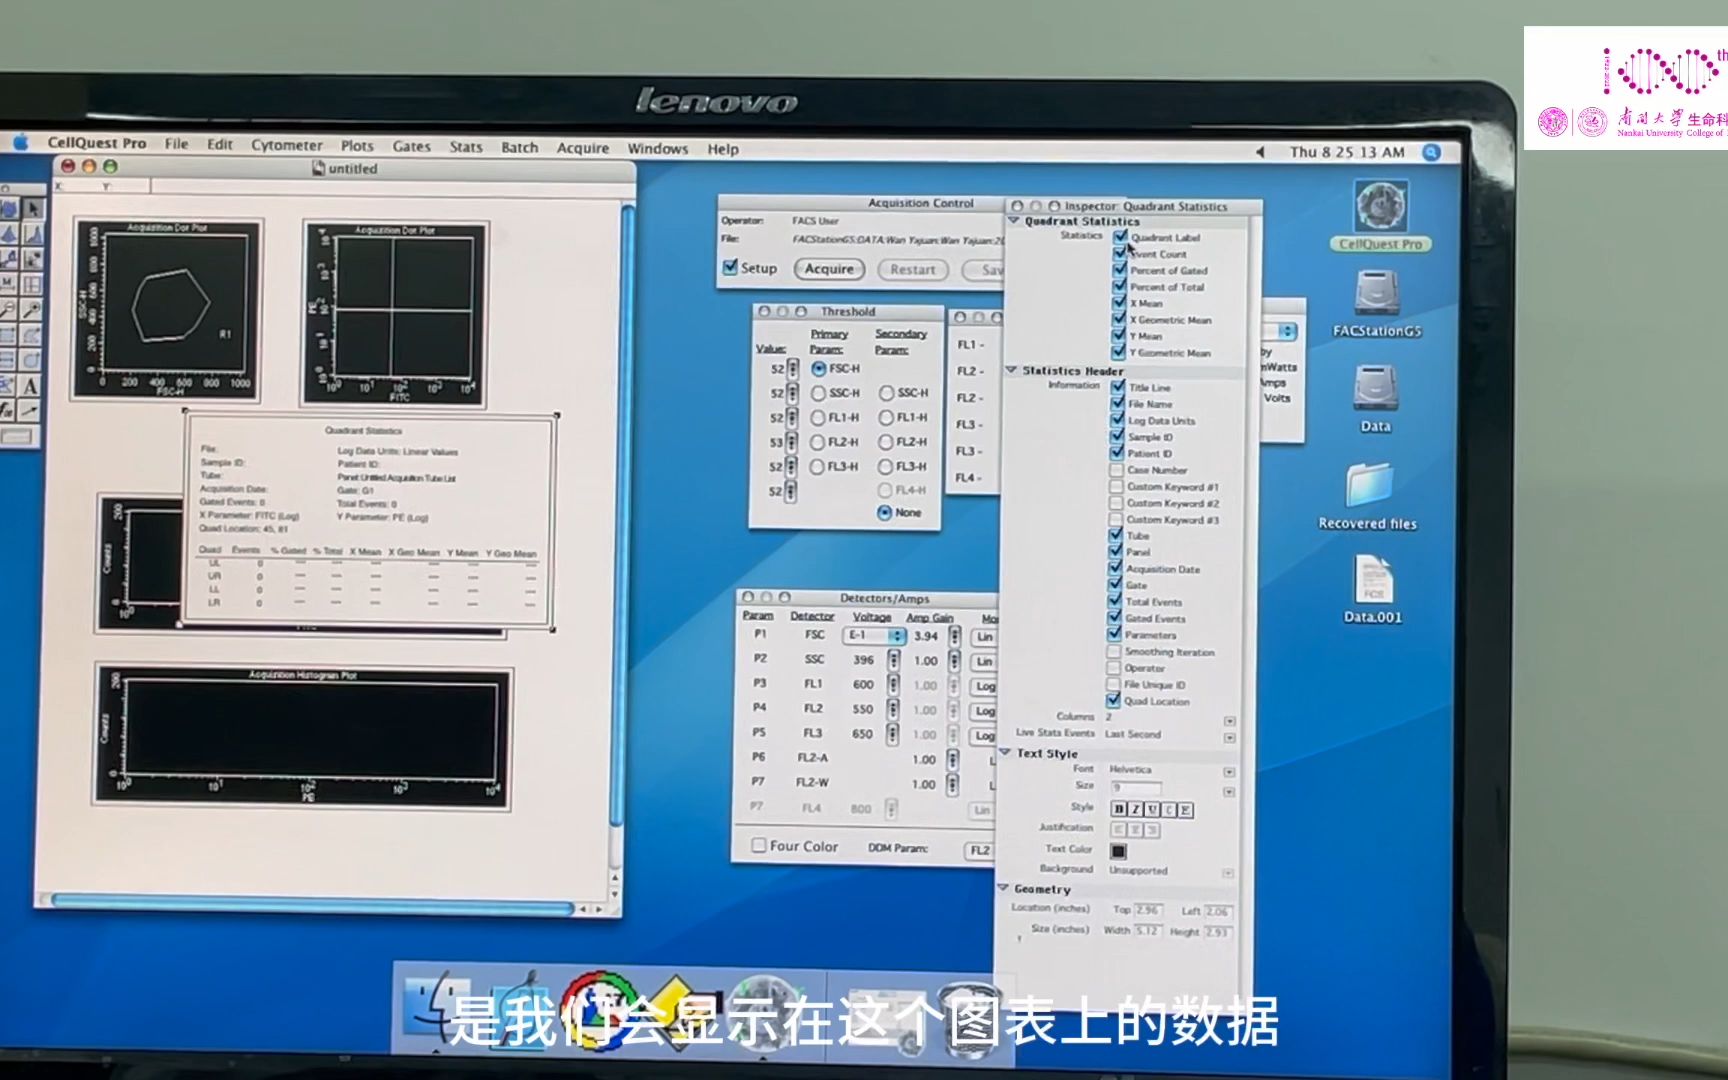Pick the zoom-in magnifier tool
Image resolution: width=1728 pixels, height=1080 pixels.
[x=31, y=309]
